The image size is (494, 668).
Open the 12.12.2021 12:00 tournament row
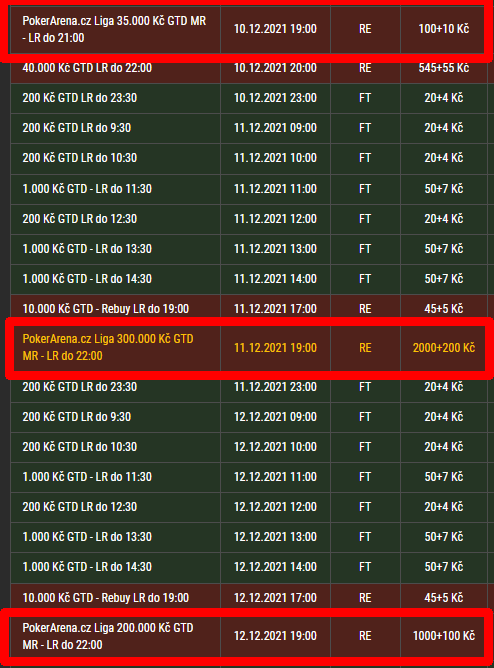tap(247, 507)
